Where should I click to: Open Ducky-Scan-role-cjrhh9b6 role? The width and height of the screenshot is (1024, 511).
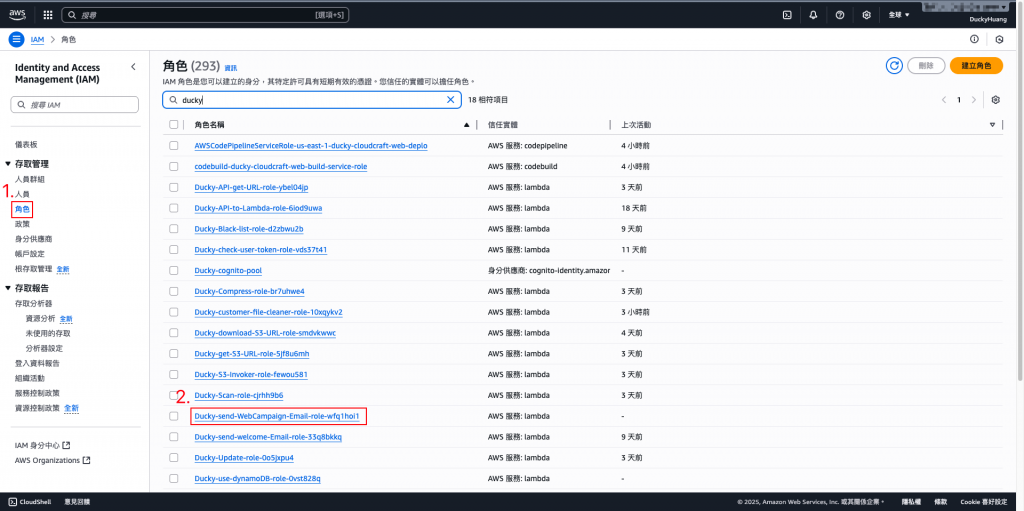[x=239, y=395]
